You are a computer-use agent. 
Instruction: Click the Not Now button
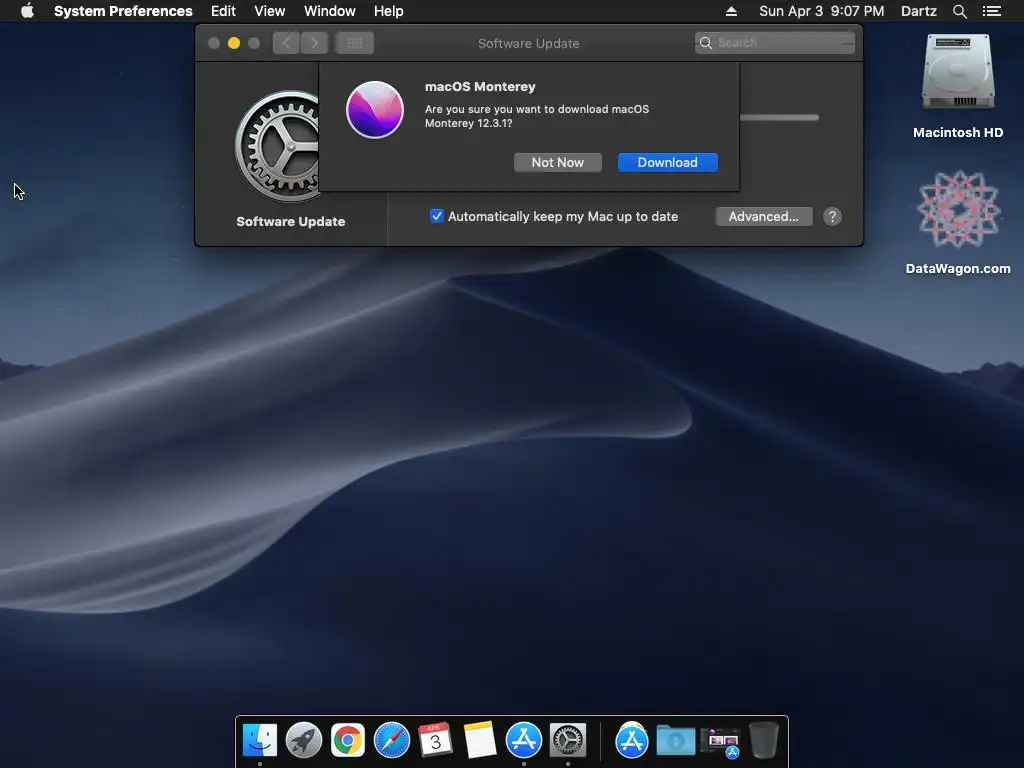pyautogui.click(x=558, y=163)
